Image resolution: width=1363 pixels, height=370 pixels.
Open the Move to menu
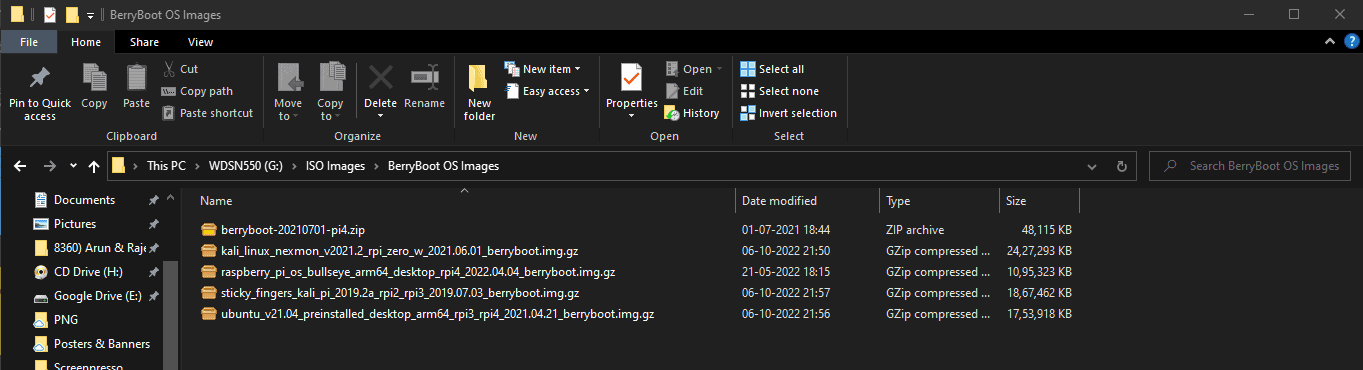[288, 92]
